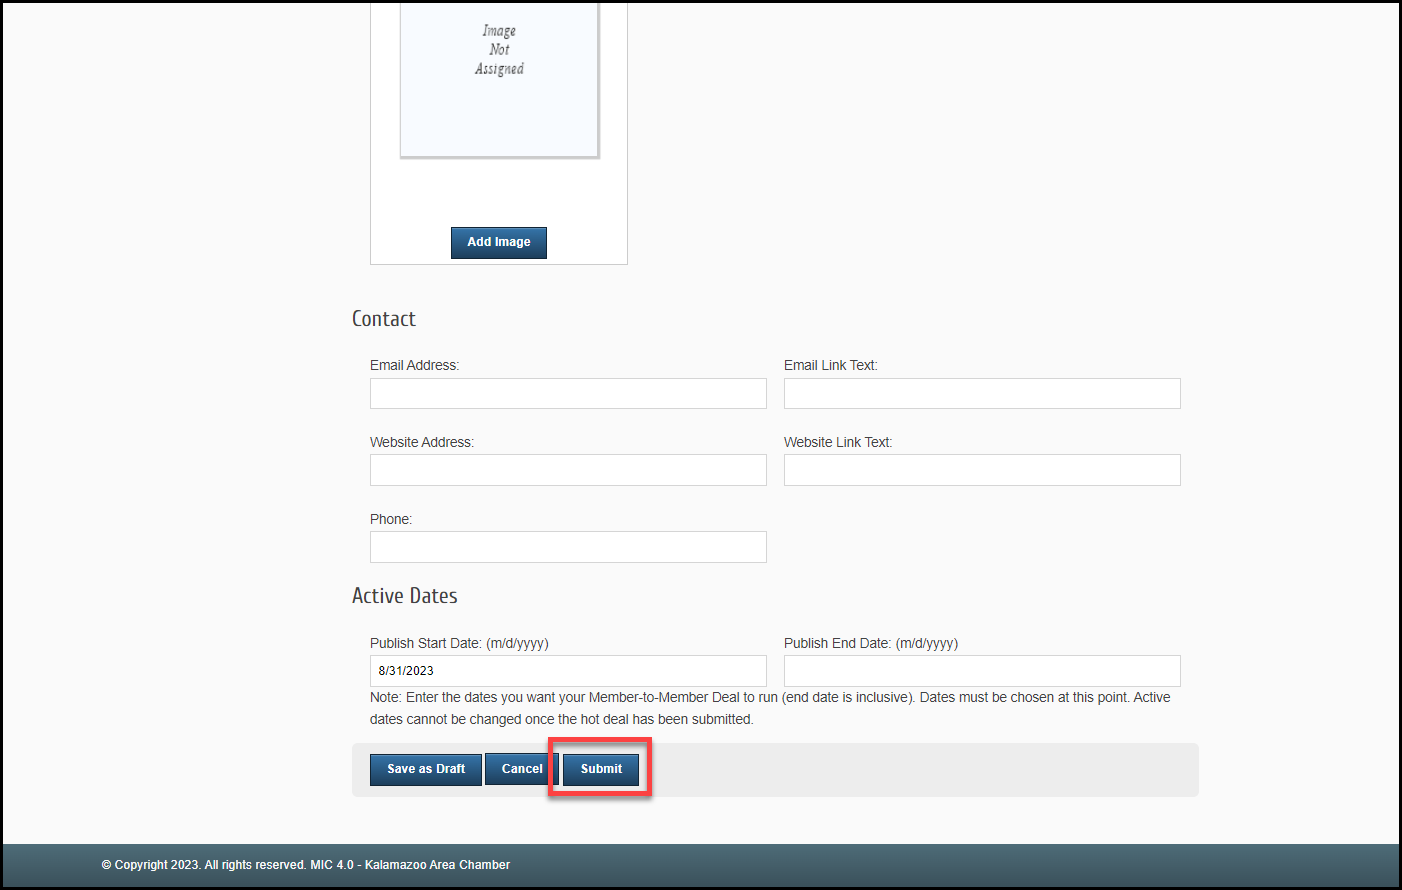Image resolution: width=1402 pixels, height=890 pixels.
Task: Click the 'Email Address:' label text
Action: point(414,365)
